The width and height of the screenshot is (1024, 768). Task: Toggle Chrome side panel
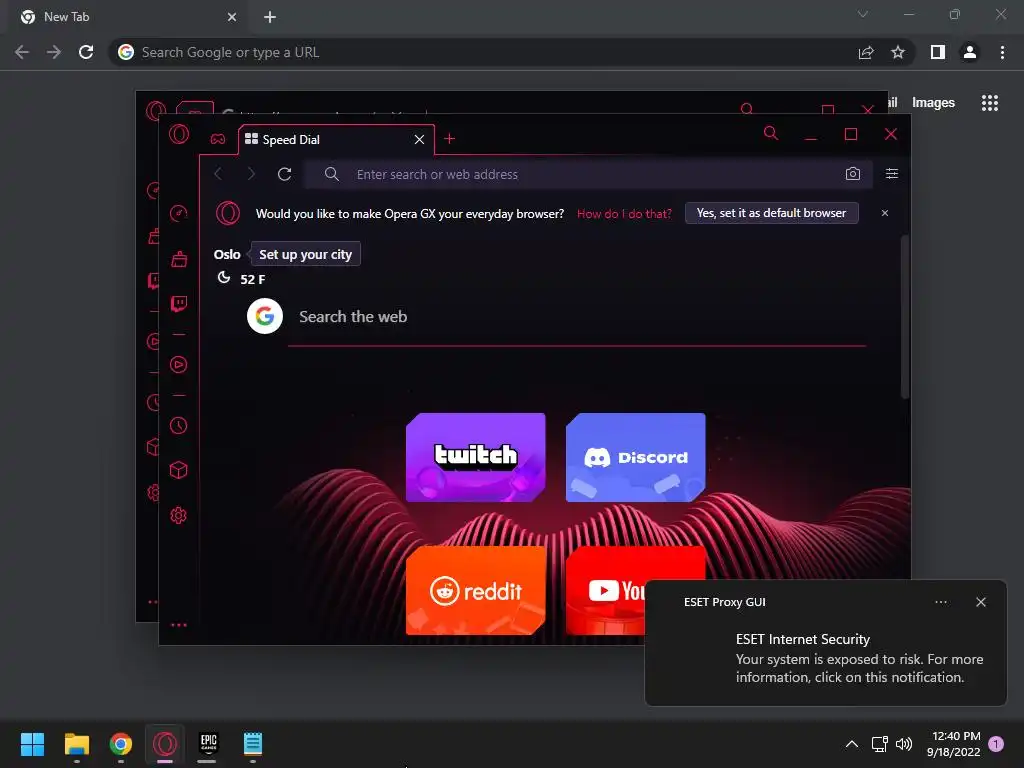pyautogui.click(x=937, y=52)
